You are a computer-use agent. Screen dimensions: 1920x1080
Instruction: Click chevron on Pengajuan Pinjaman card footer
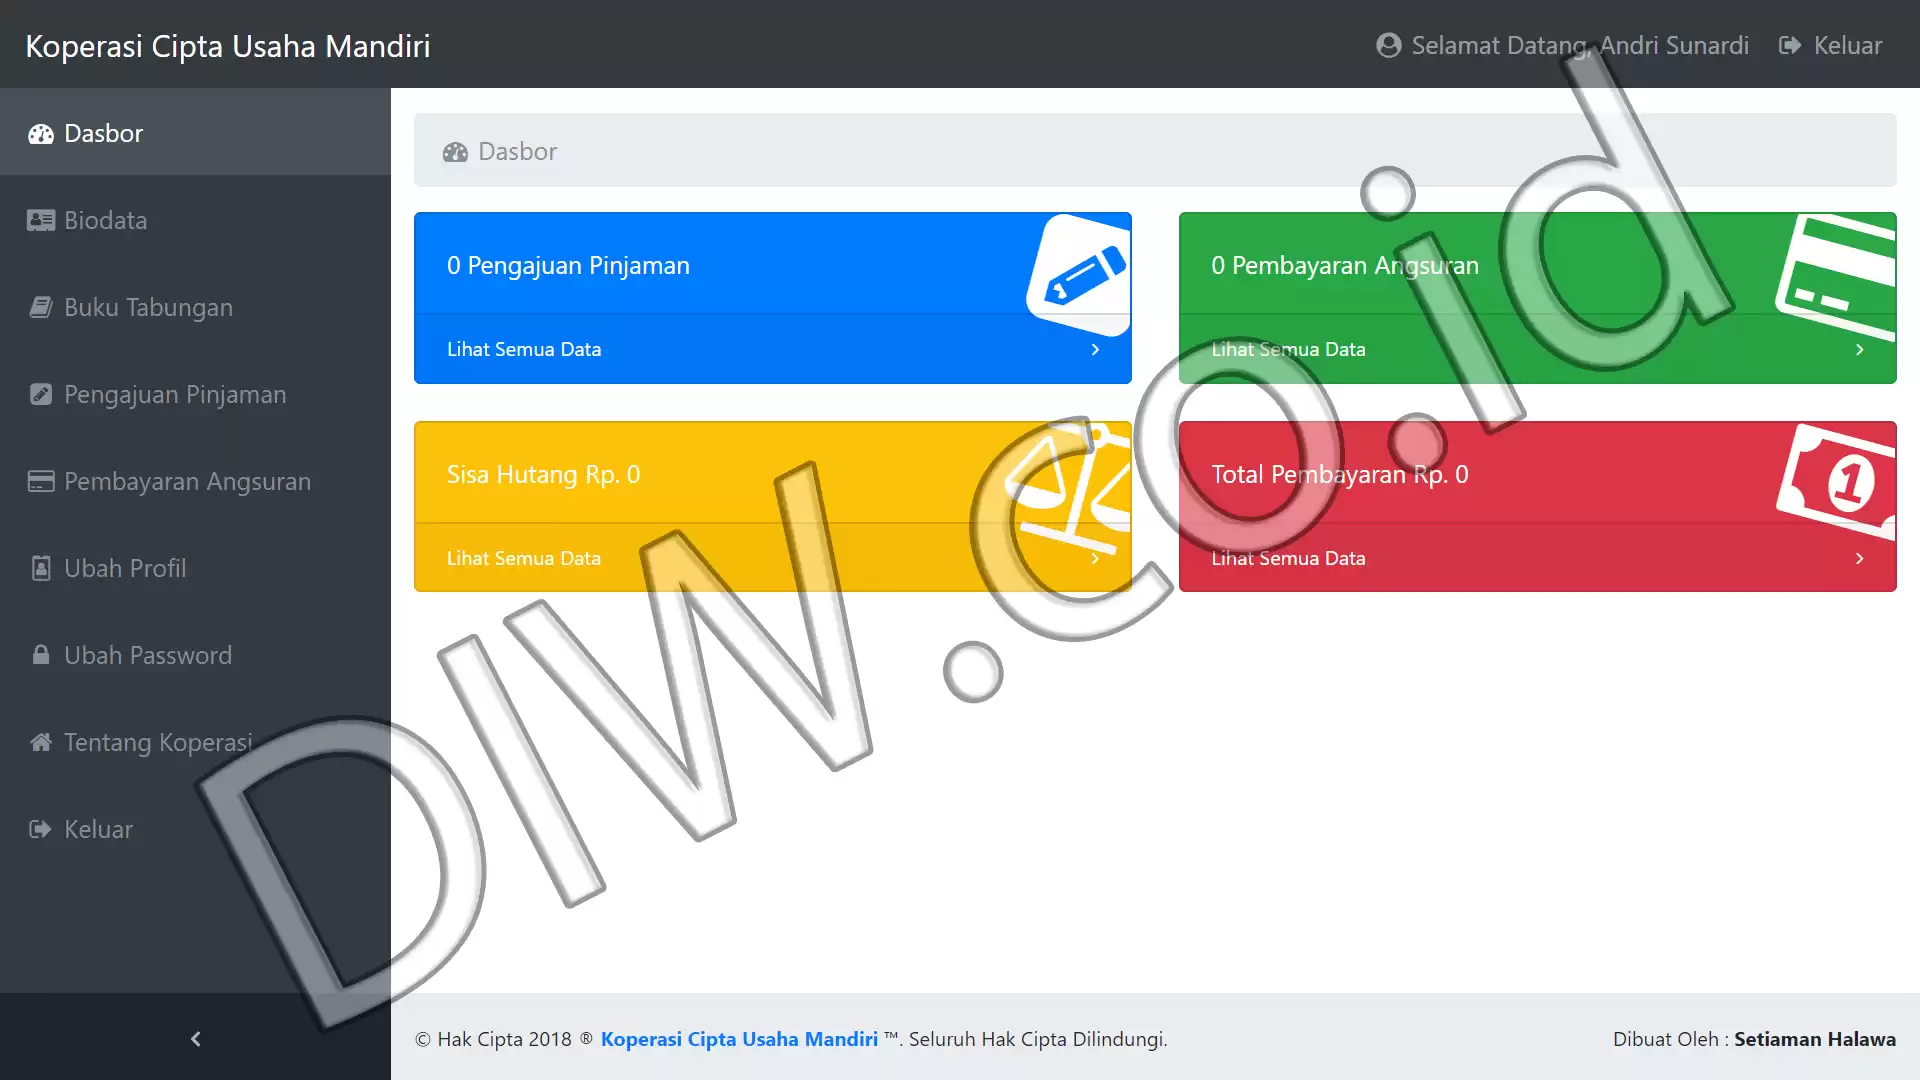point(1095,350)
